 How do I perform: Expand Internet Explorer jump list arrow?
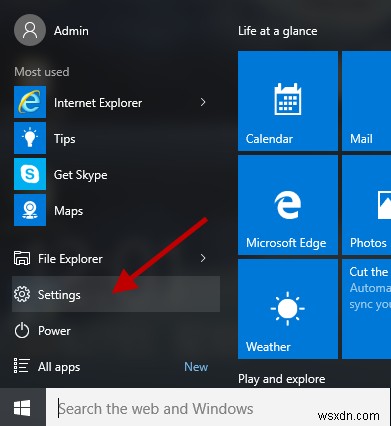click(203, 102)
